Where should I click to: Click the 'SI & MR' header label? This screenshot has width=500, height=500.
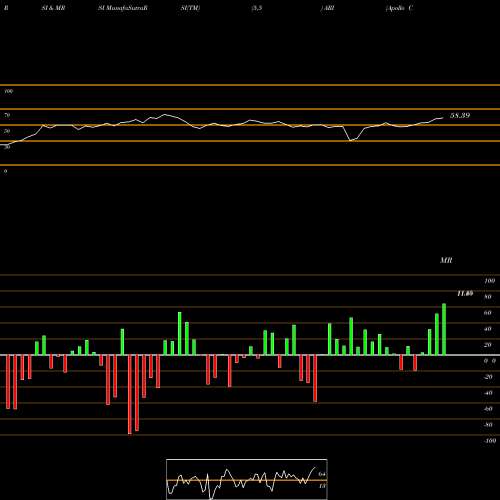(x=53, y=8)
